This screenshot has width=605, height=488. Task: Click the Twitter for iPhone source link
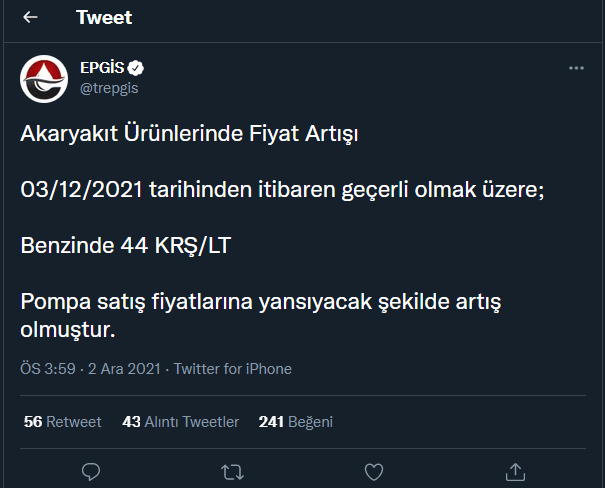[233, 369]
